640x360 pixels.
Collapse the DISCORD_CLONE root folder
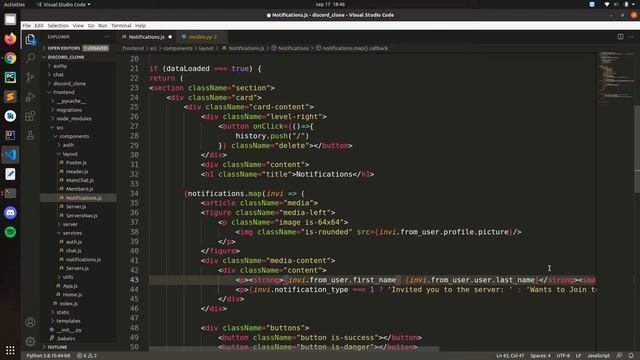(x=65, y=57)
